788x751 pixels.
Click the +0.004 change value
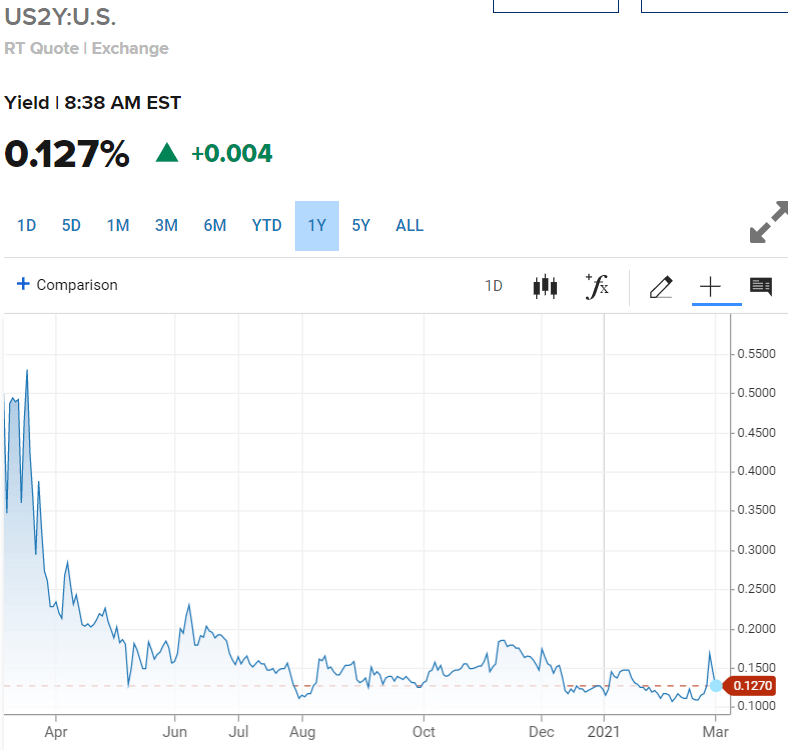[232, 153]
